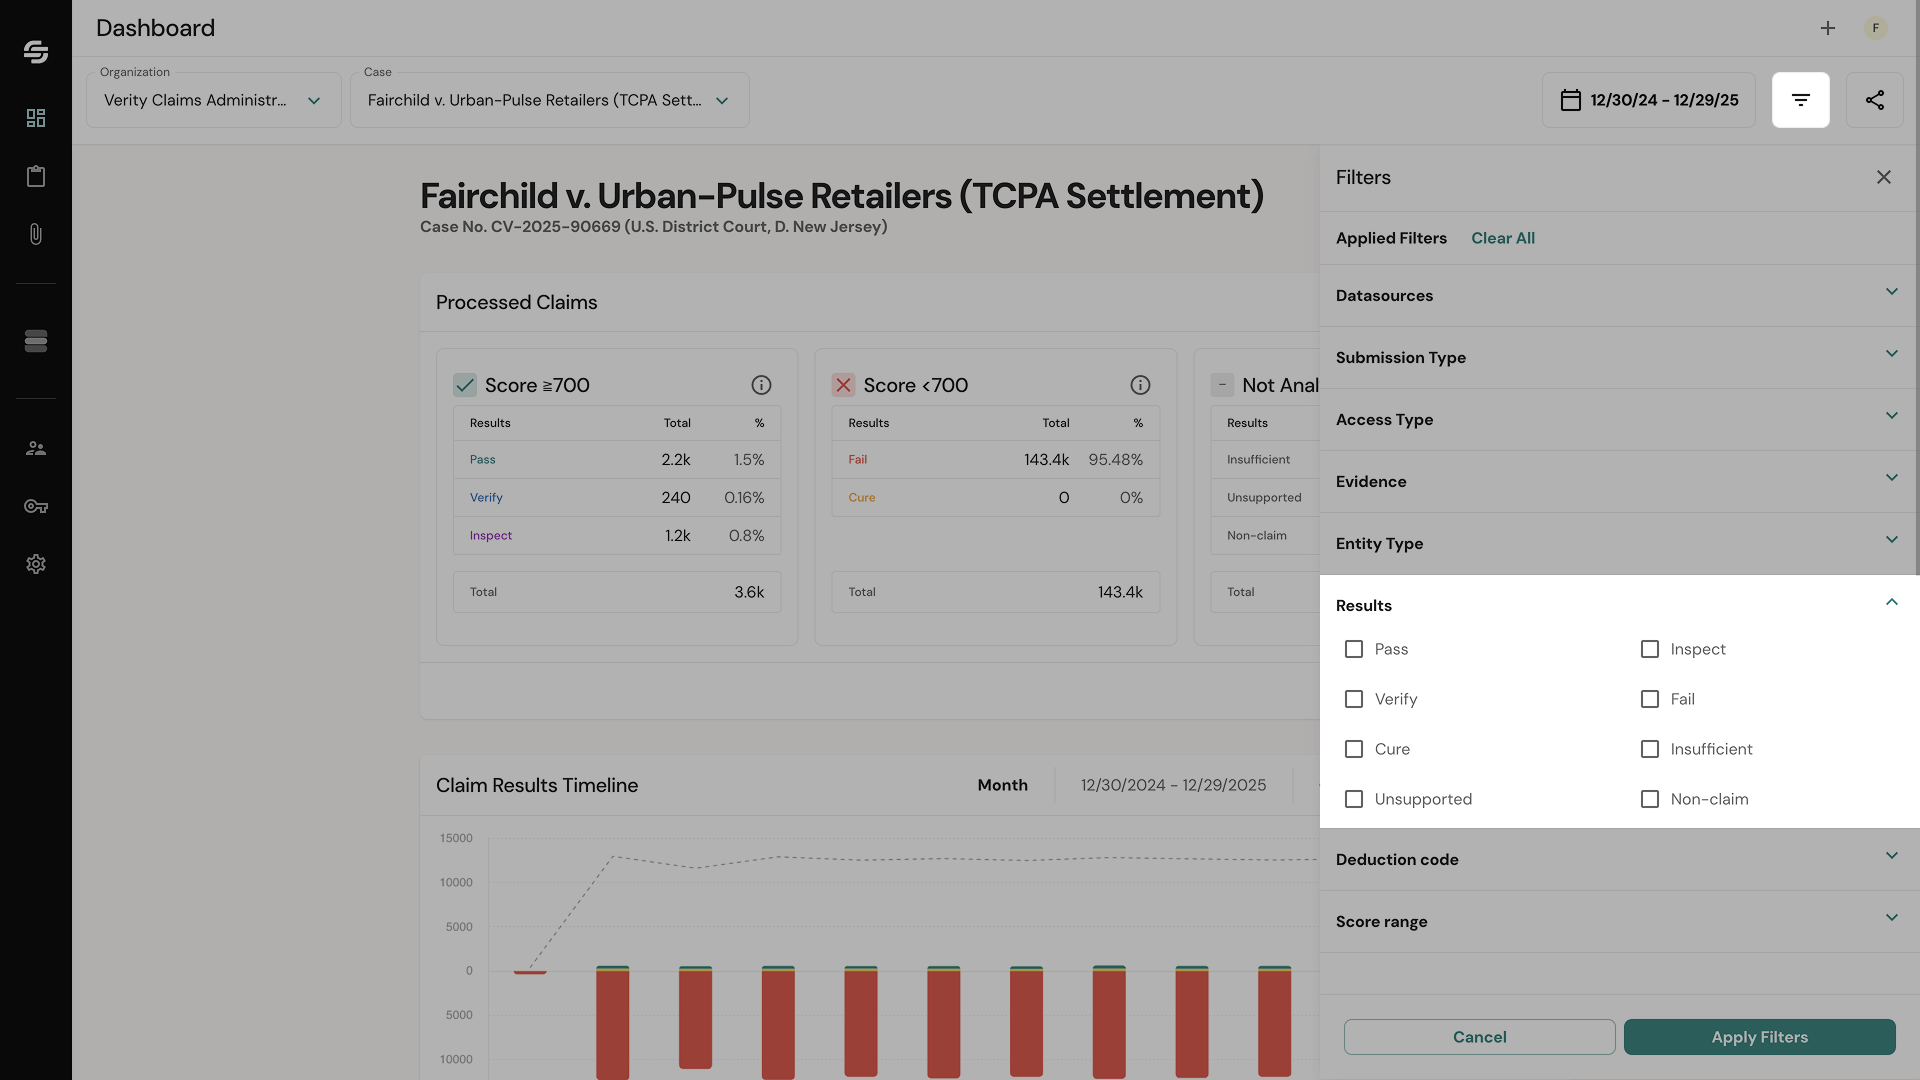Click the calendar icon in date range
Viewport: 1920px width, 1080px height.
(x=1571, y=100)
